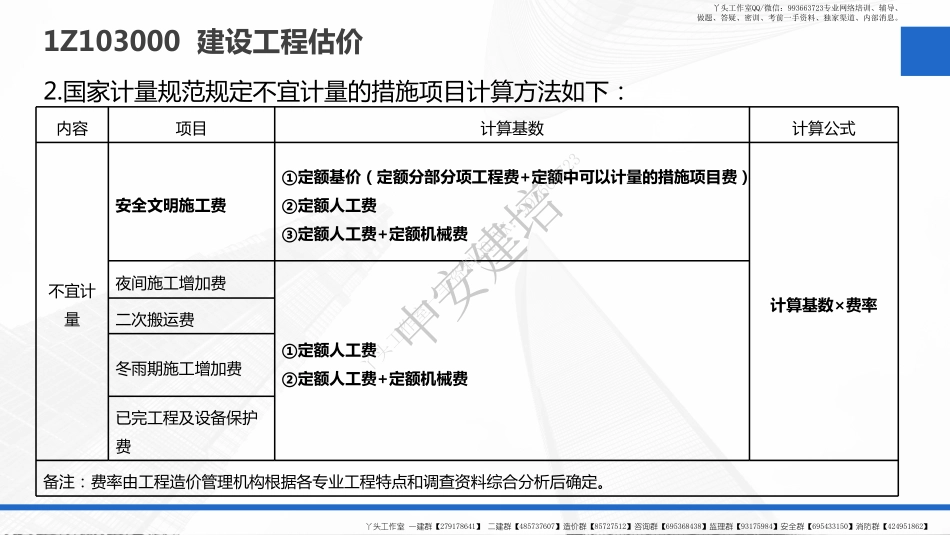Click the "冬雨期施工增加费" cell
This screenshot has width=950, height=535.
[179, 368]
